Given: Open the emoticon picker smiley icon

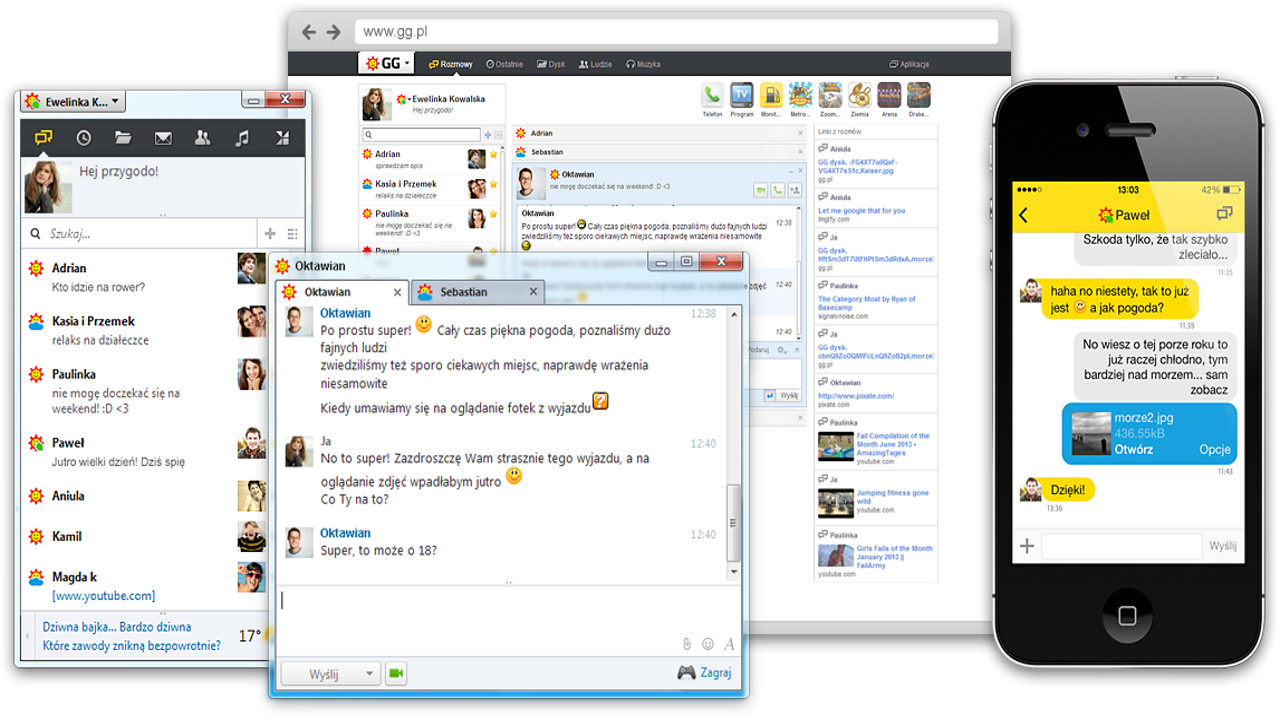Looking at the screenshot, I should 708,644.
